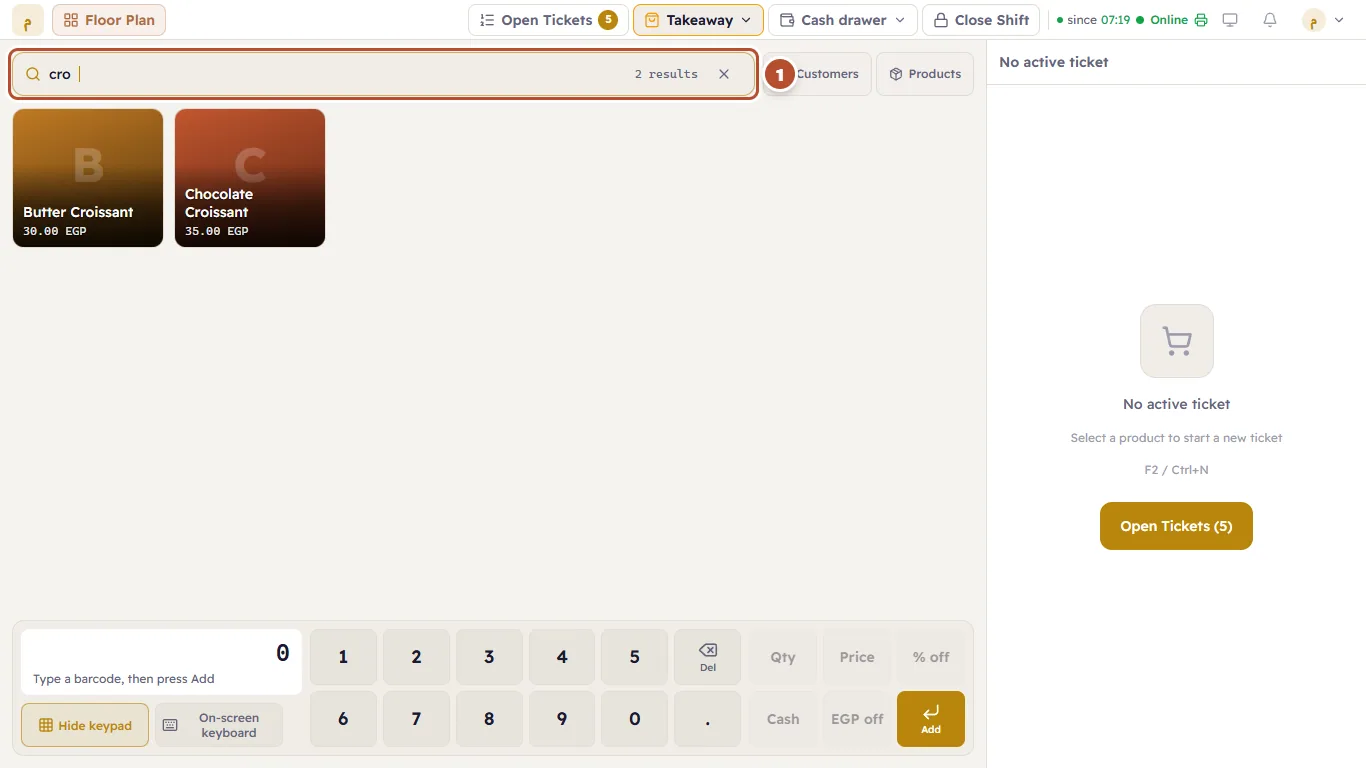Click the app logo in top-left corner
The height and width of the screenshot is (768, 1366).
coord(28,20)
